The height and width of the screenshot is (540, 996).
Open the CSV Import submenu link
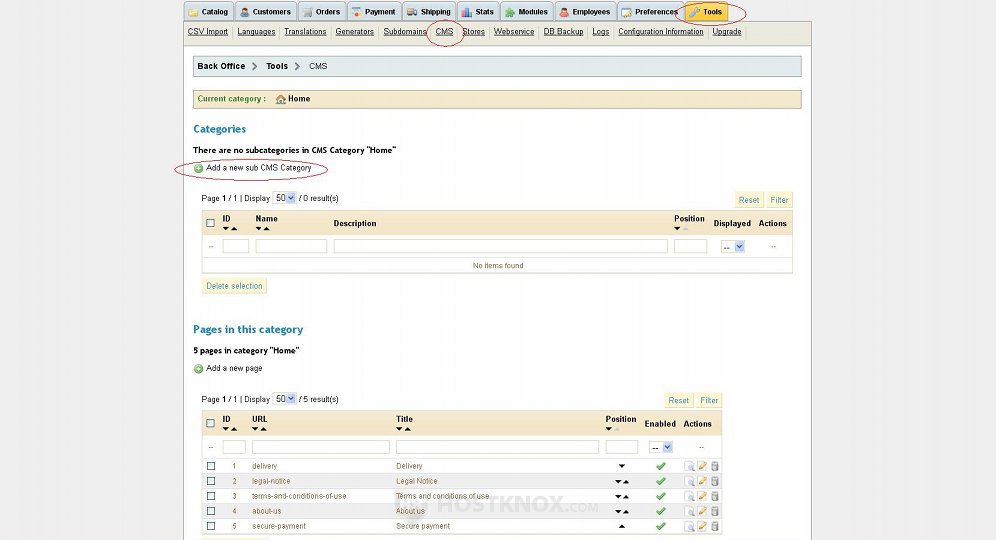[x=208, y=32]
